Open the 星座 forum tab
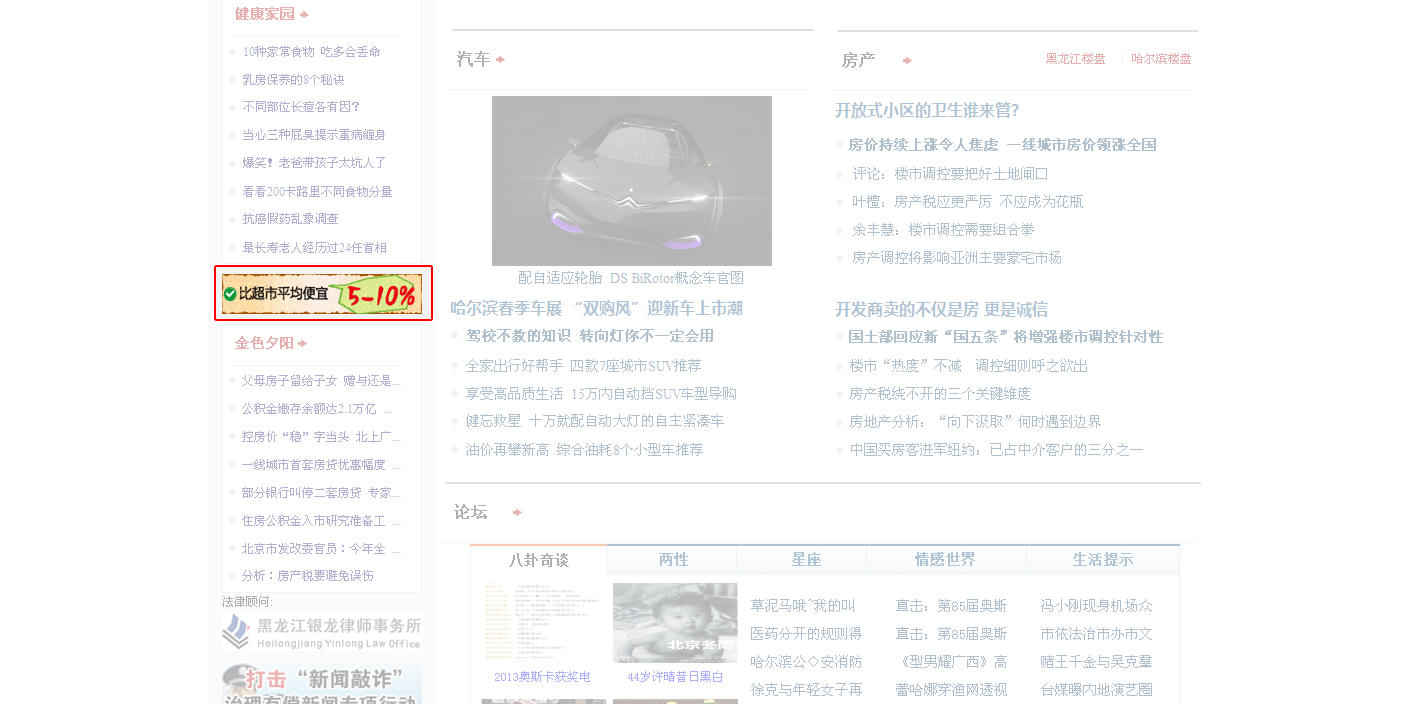 tap(806, 560)
